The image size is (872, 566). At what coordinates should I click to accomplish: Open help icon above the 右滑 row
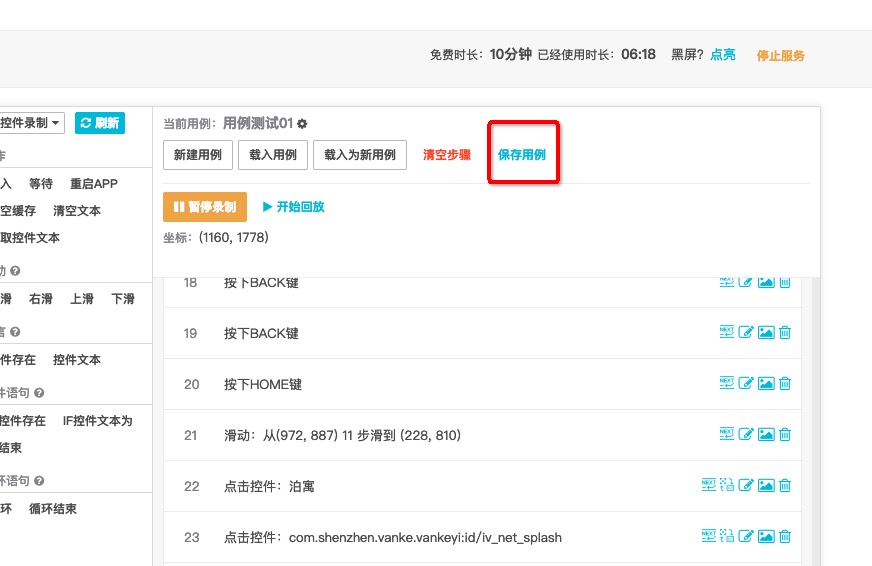(15, 271)
